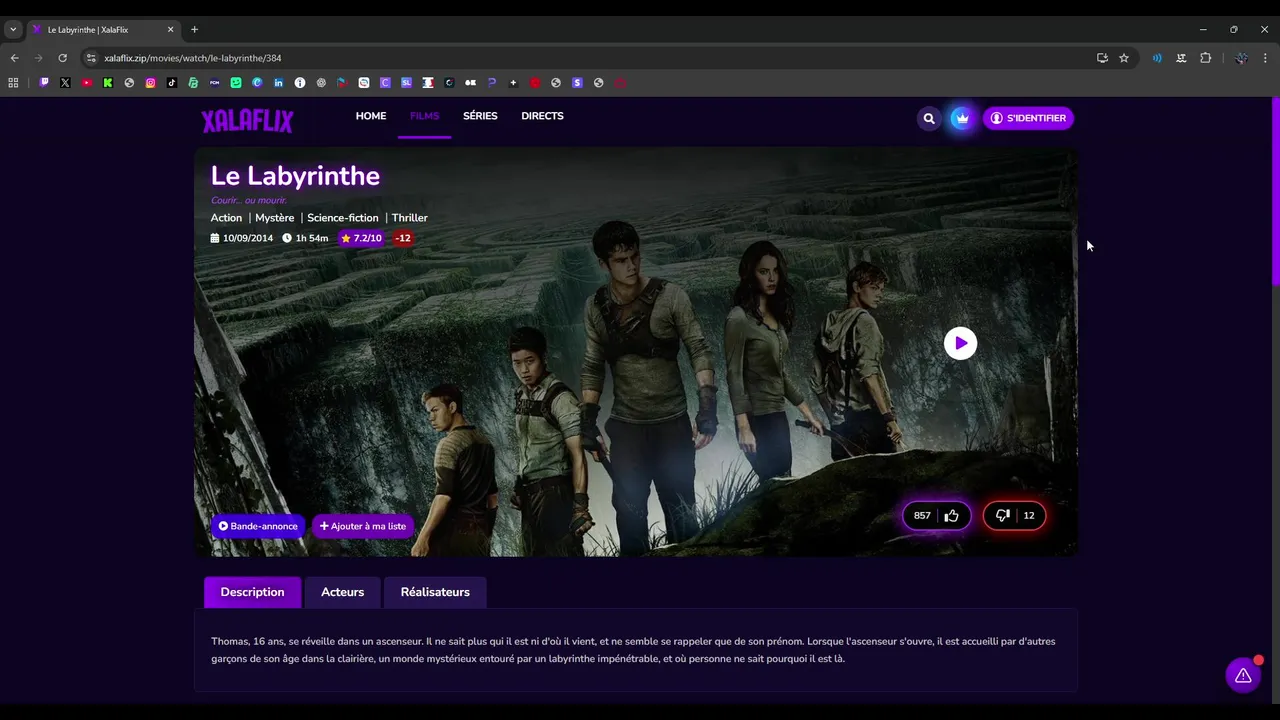Click the release date 10/09/2014

242,238
